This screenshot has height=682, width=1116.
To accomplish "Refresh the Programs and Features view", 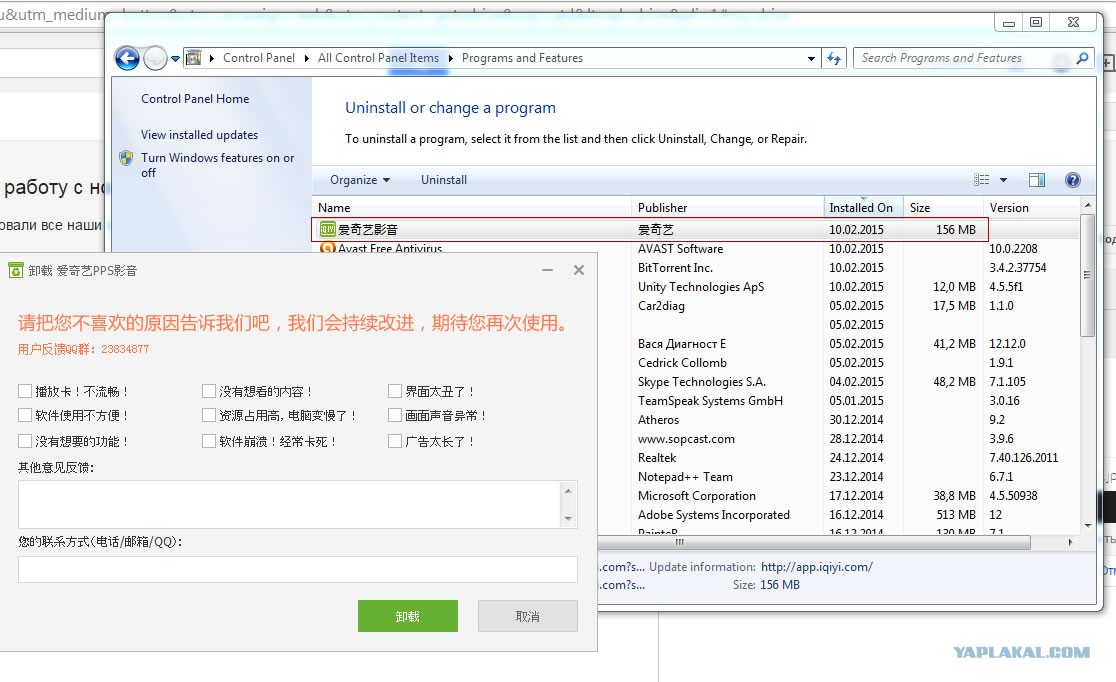I will (834, 58).
